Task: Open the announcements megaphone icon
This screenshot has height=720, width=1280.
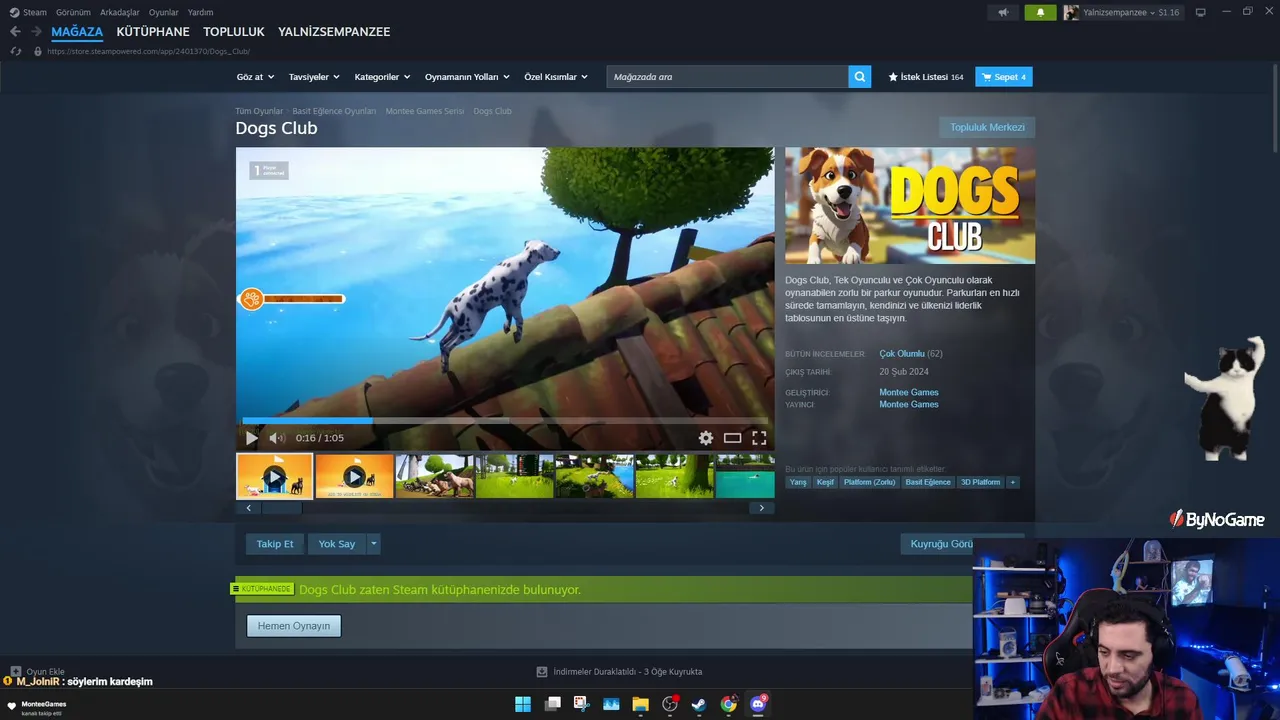Action: [1003, 12]
